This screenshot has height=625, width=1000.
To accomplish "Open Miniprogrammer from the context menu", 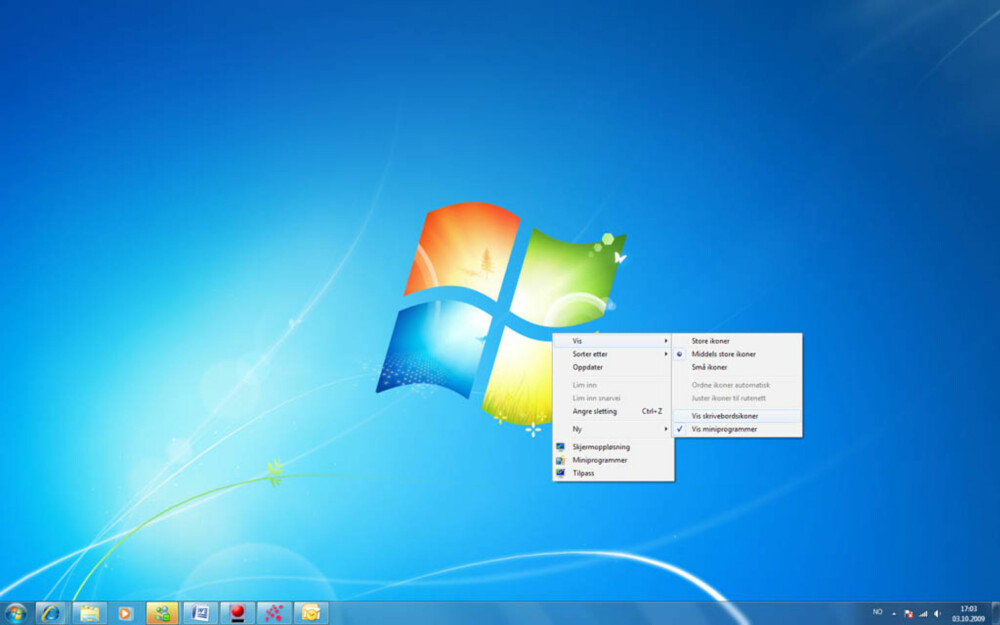I will [x=612, y=460].
